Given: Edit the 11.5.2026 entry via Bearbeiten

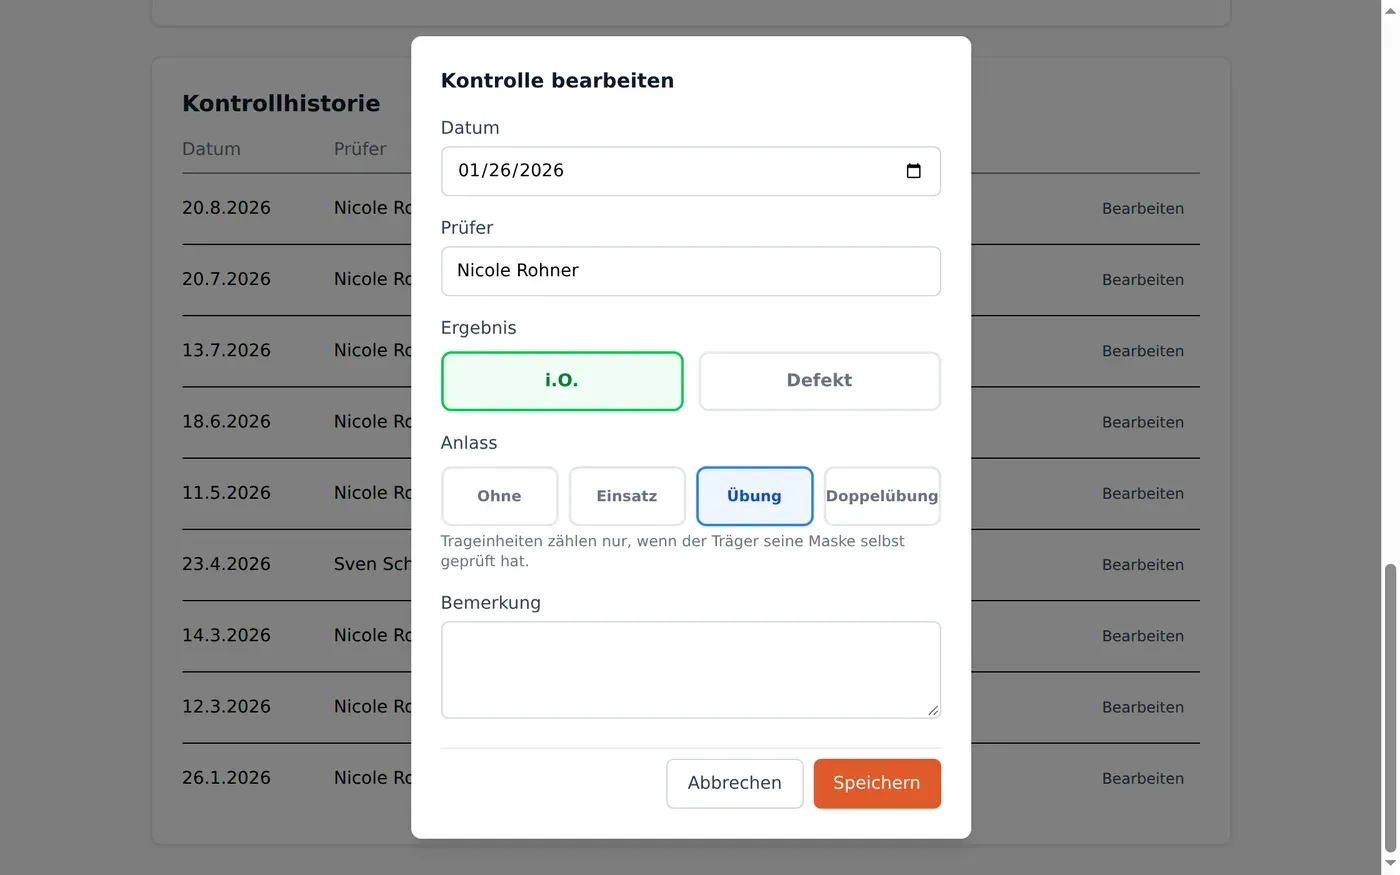Looking at the screenshot, I should coord(1143,494).
